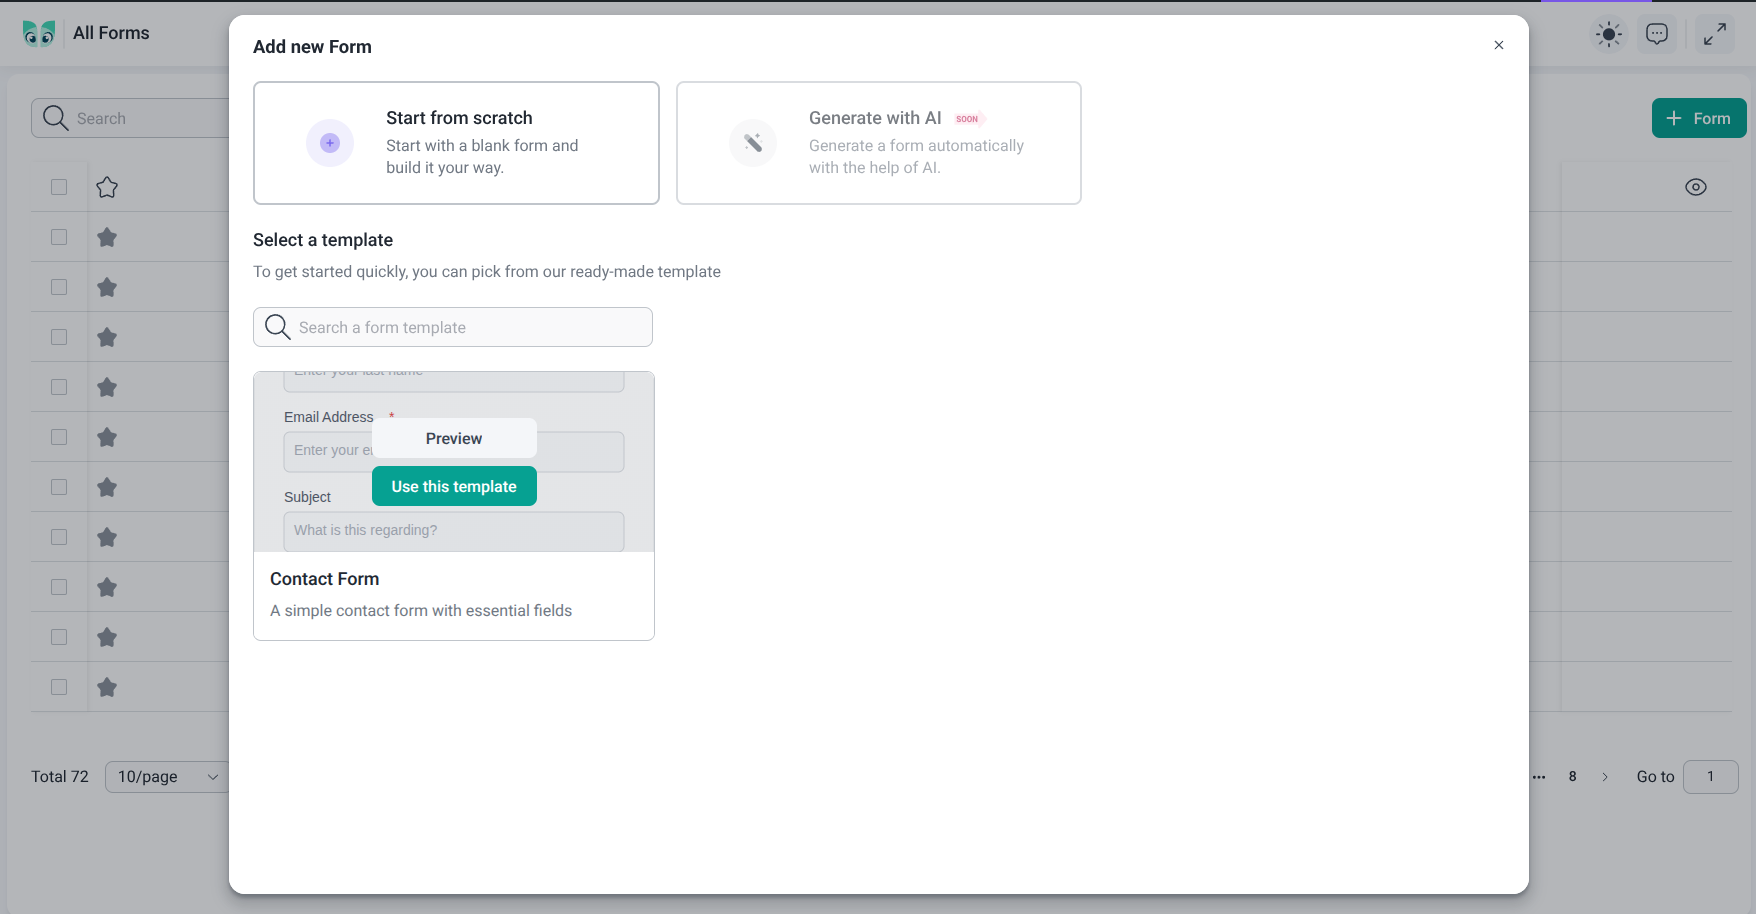Click the magic wand AI icon
This screenshot has height=914, width=1756.
(x=753, y=143)
